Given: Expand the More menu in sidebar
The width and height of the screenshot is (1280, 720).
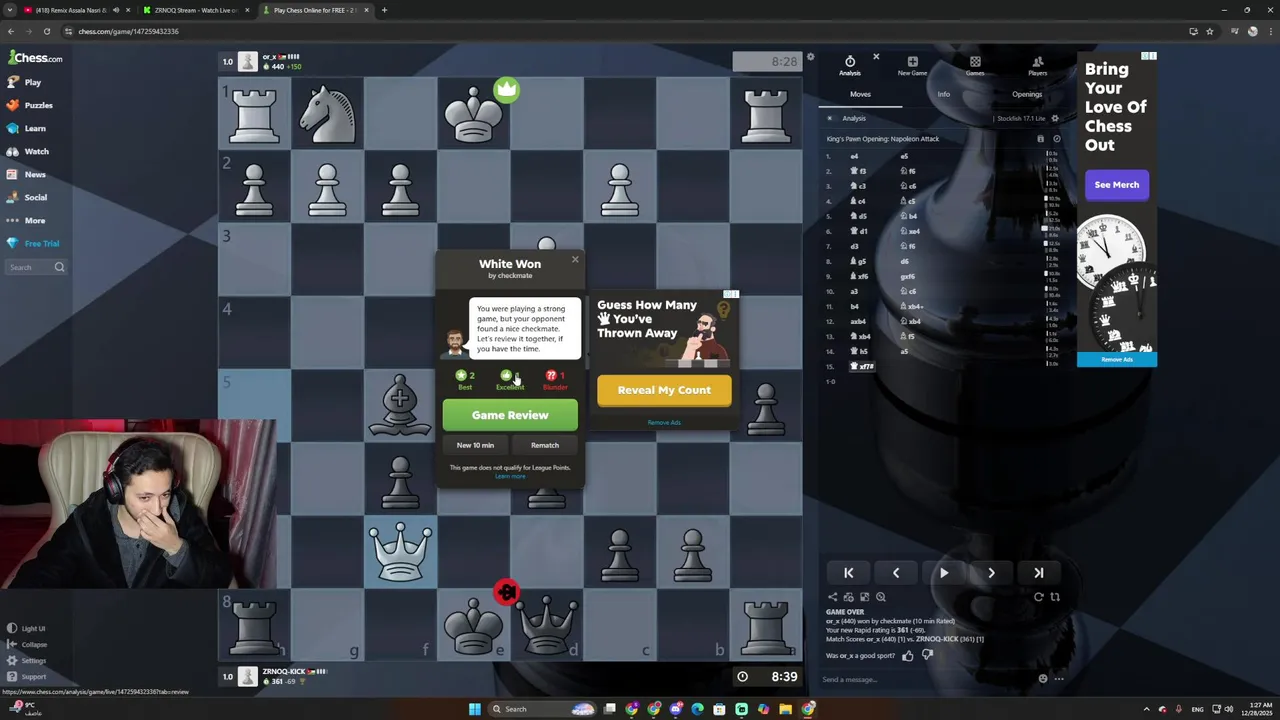Looking at the screenshot, I should click(x=27, y=220).
